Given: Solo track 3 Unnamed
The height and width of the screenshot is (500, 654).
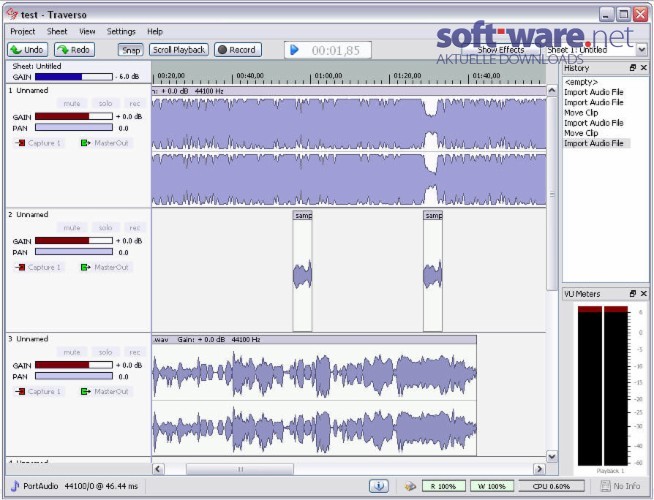Looking at the screenshot, I should click(x=105, y=352).
